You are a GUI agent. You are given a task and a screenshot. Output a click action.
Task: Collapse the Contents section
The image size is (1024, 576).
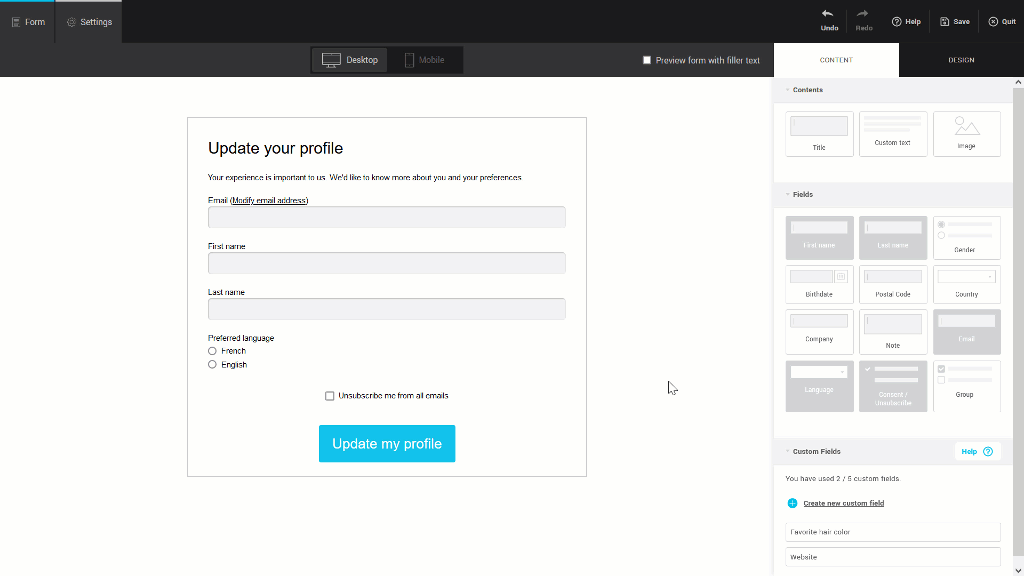pyautogui.click(x=789, y=89)
